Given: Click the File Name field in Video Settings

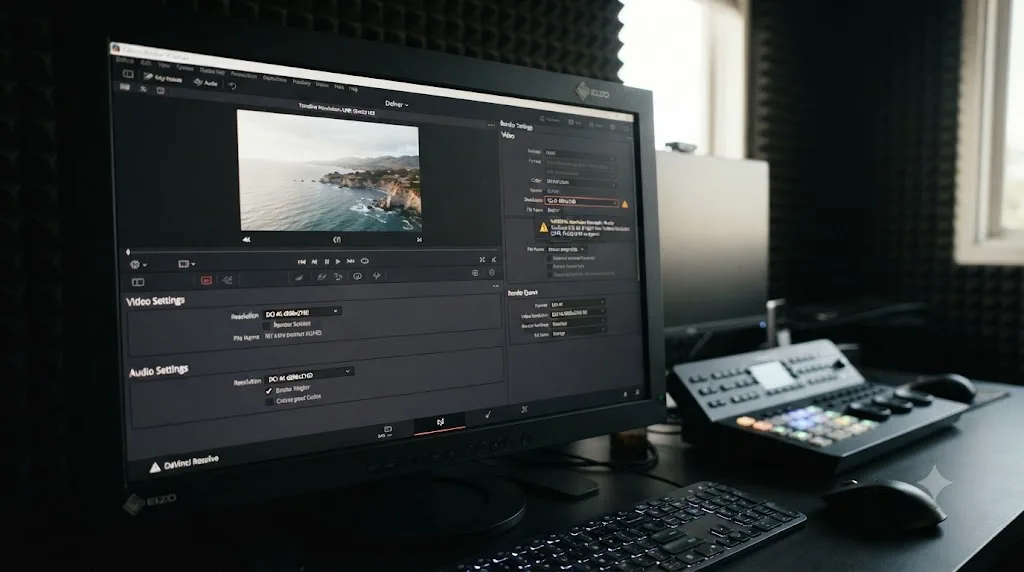Looking at the screenshot, I should click(294, 334).
